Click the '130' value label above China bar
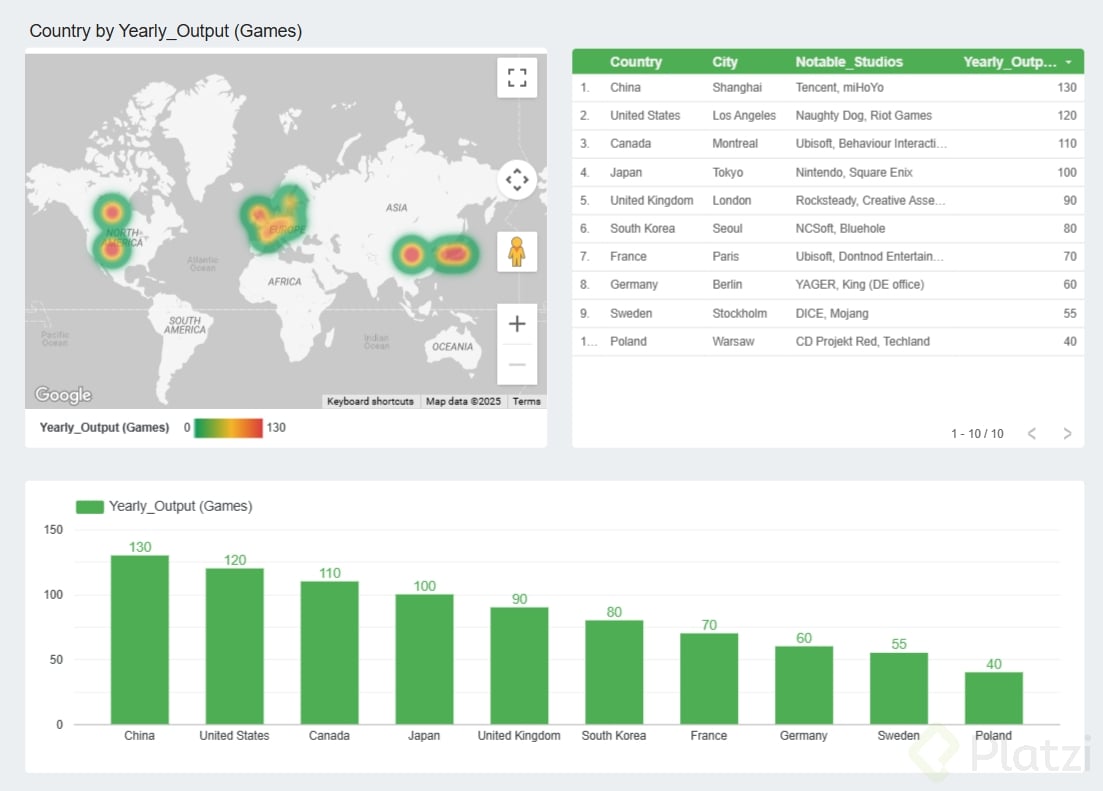Image resolution: width=1103 pixels, height=791 pixels. pos(140,547)
